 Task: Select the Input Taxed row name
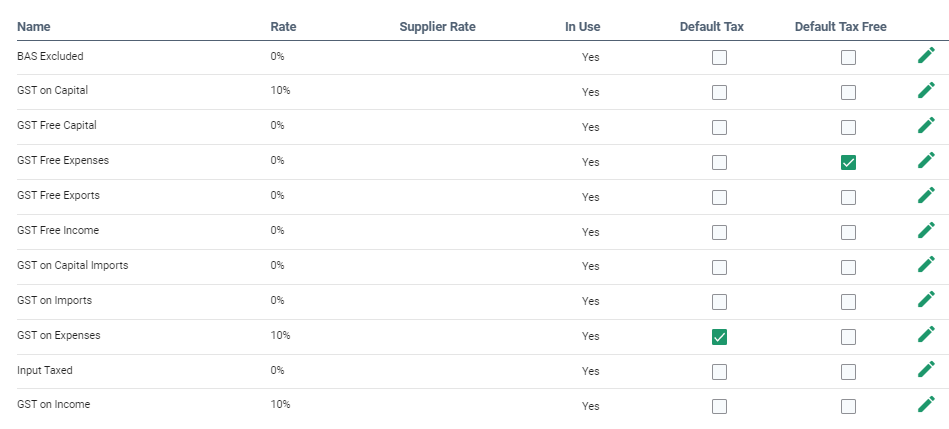click(x=45, y=371)
